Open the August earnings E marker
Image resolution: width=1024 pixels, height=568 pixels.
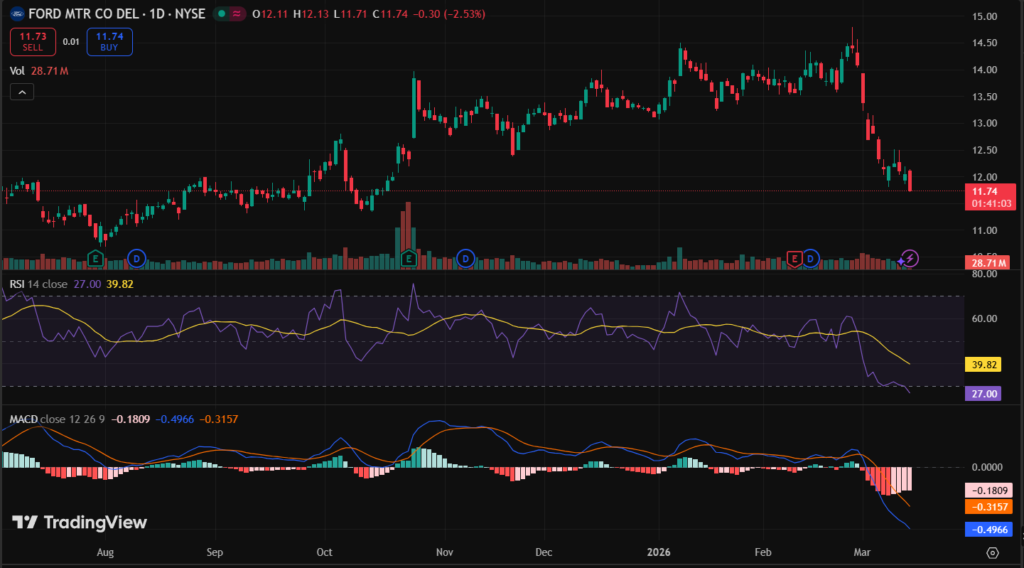click(x=97, y=259)
